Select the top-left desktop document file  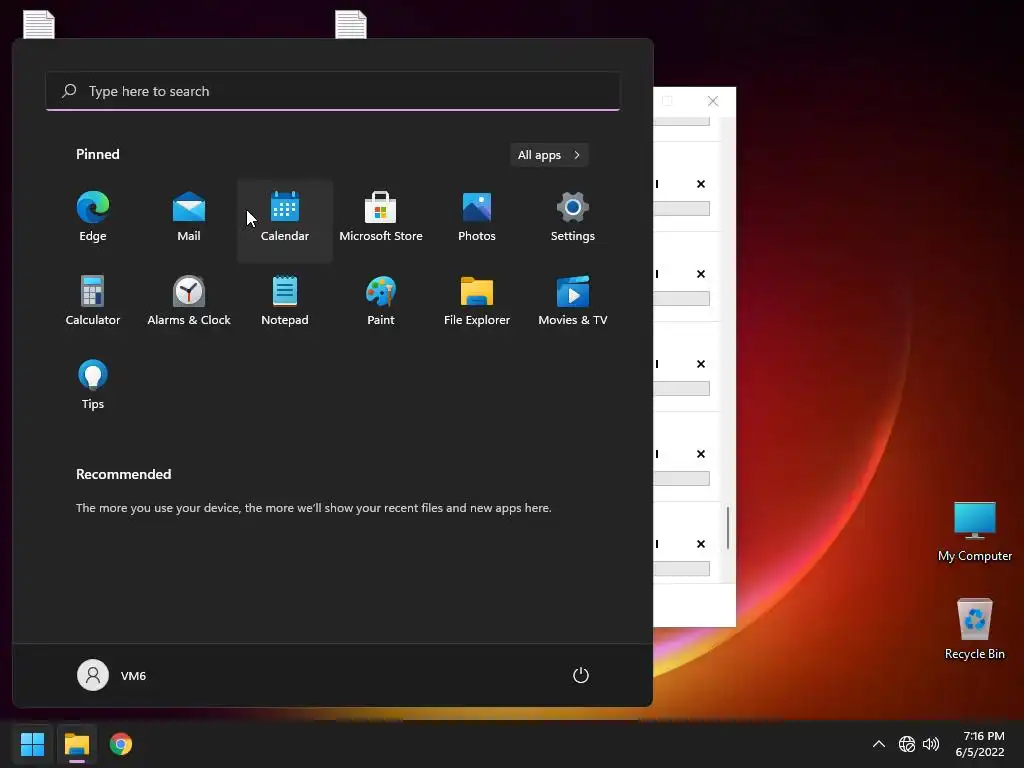coord(39,24)
